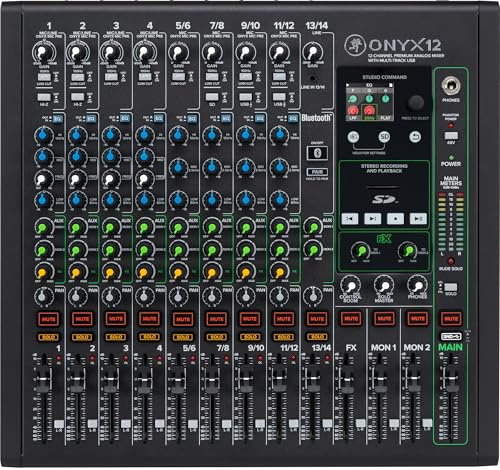Image resolution: width=500 pixels, height=470 pixels.
Task: Click the ONYX12 product name
Action: (x=405, y=45)
